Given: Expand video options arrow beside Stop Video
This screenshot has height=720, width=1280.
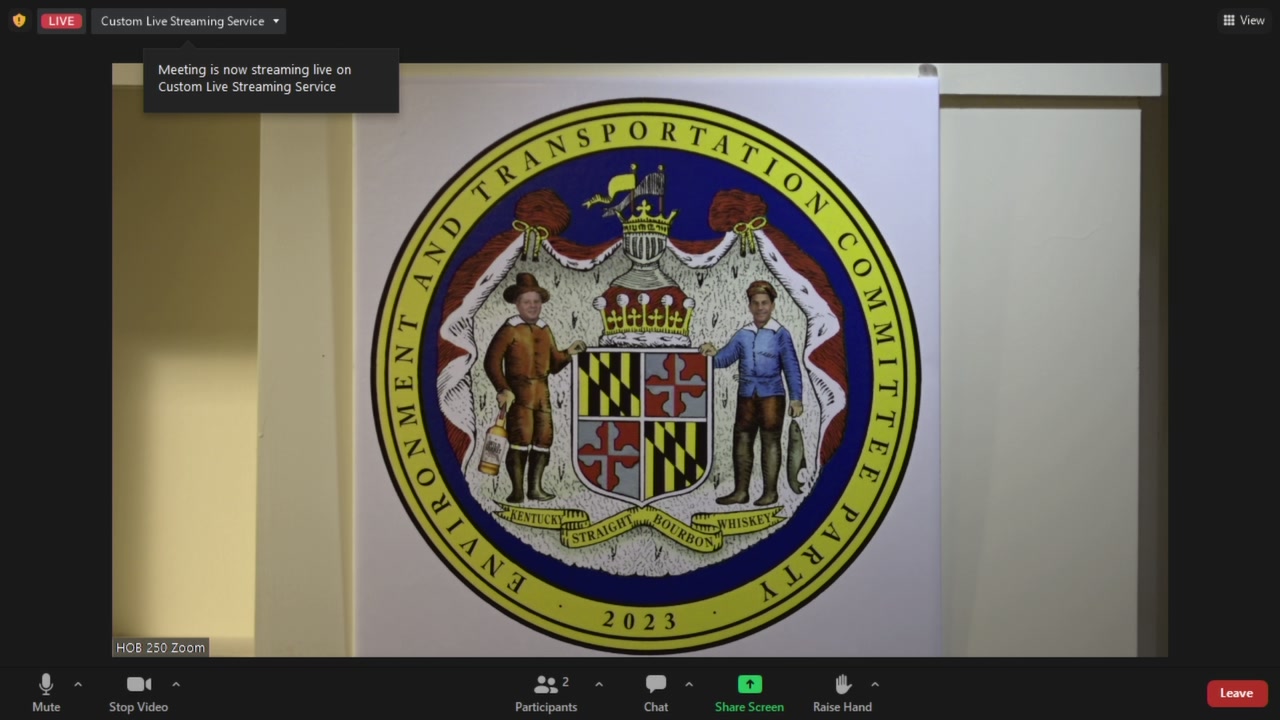Looking at the screenshot, I should tap(176, 685).
